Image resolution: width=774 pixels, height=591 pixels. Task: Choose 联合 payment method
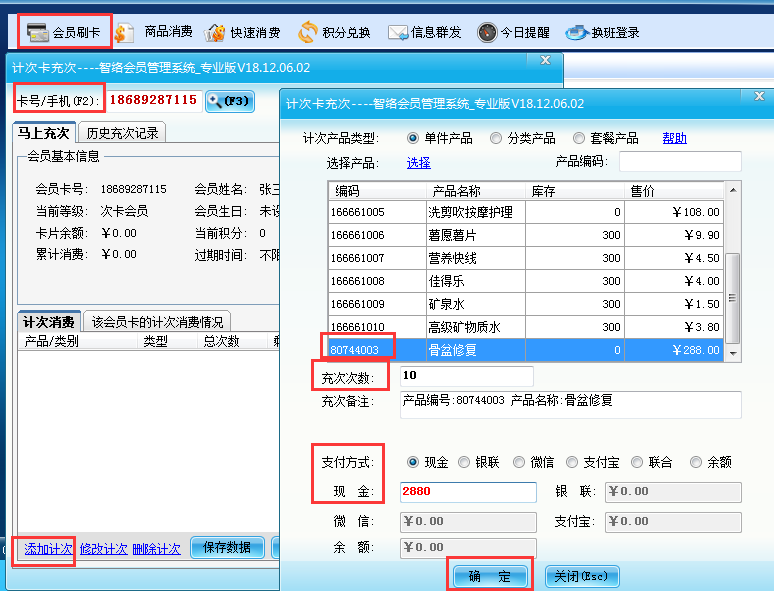(x=637, y=462)
